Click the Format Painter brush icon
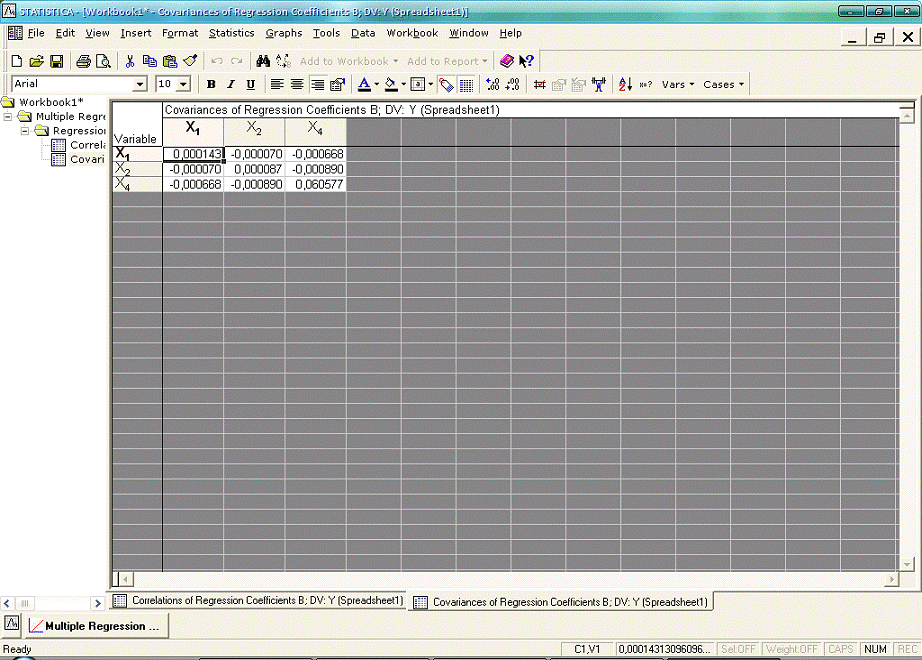The width and height of the screenshot is (922, 660). point(190,61)
